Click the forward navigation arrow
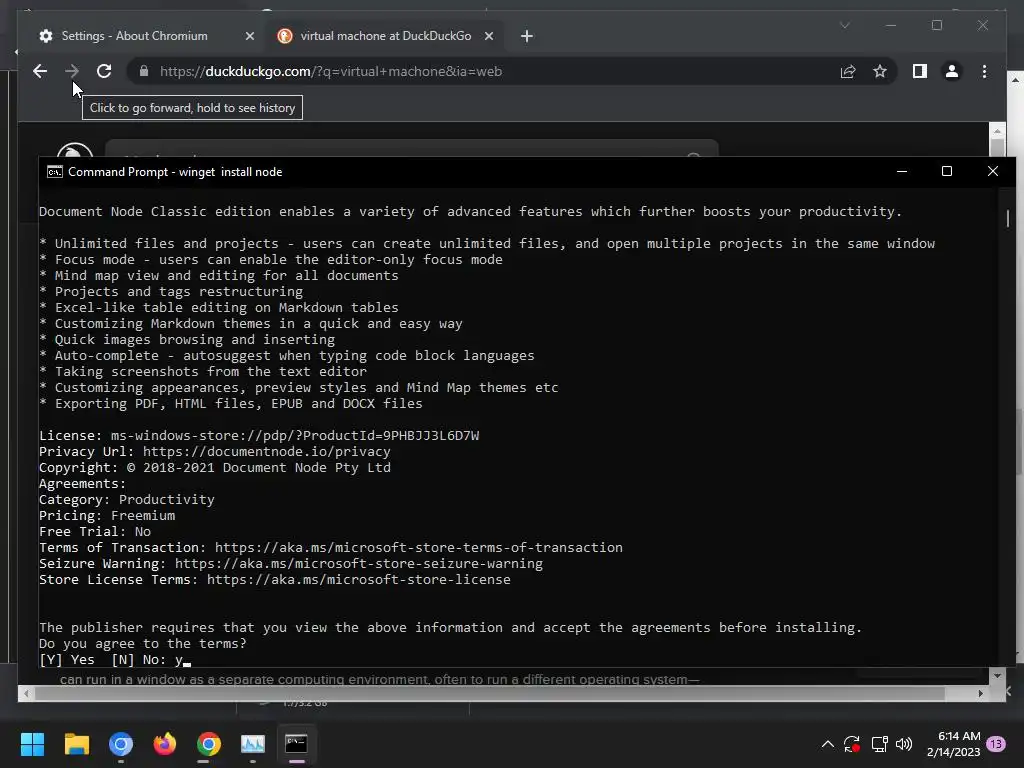Screen dimensions: 1024x768 (72, 71)
